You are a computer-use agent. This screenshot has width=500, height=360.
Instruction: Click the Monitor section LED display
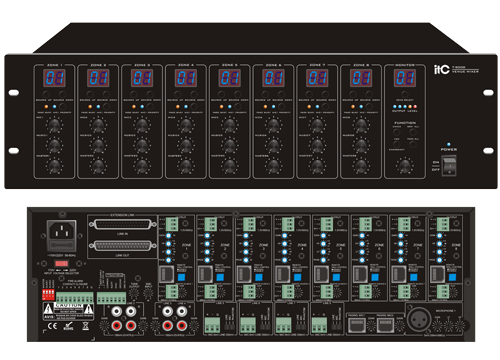pyautogui.click(x=405, y=78)
